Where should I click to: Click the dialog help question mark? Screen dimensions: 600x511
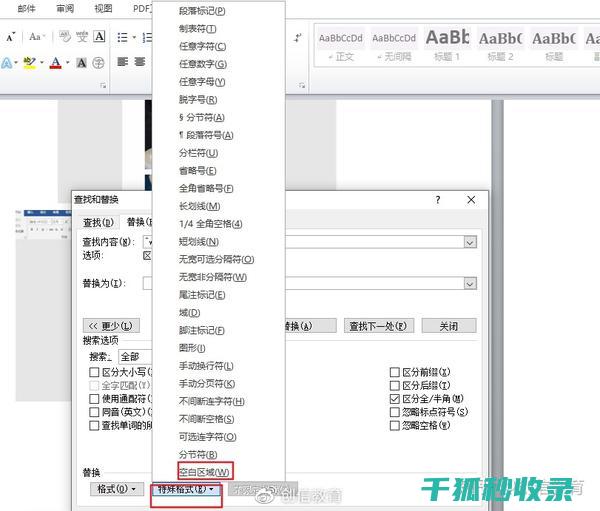coord(438,199)
